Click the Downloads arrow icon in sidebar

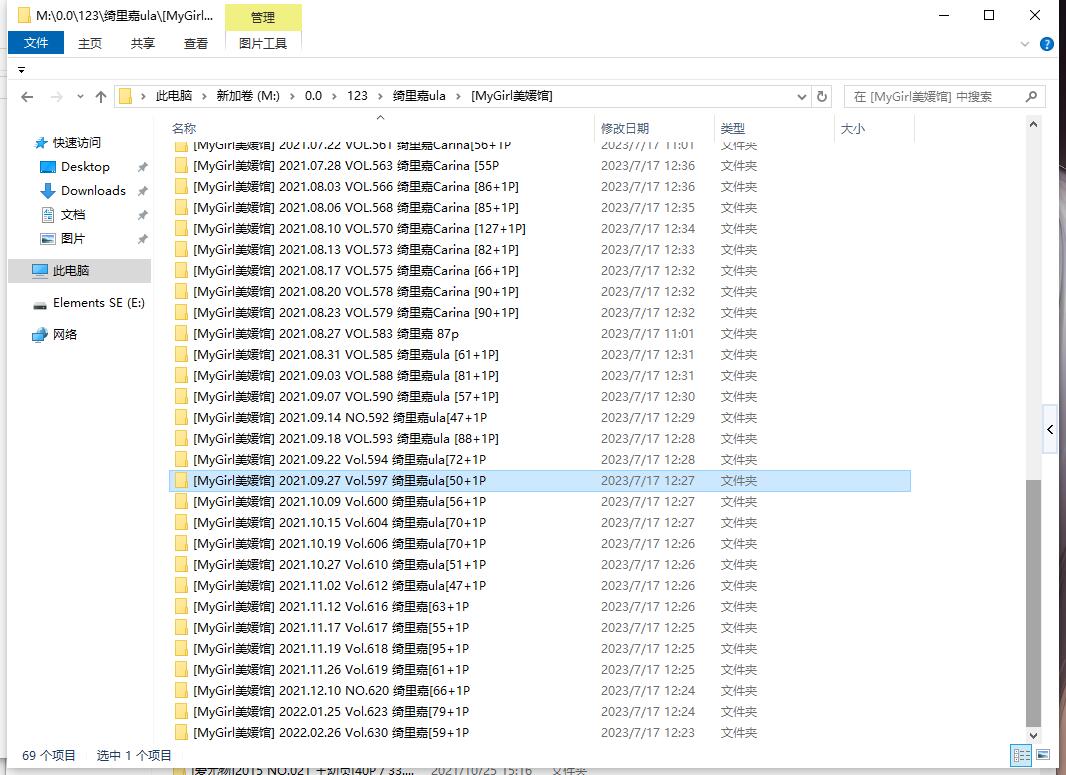[x=48, y=191]
